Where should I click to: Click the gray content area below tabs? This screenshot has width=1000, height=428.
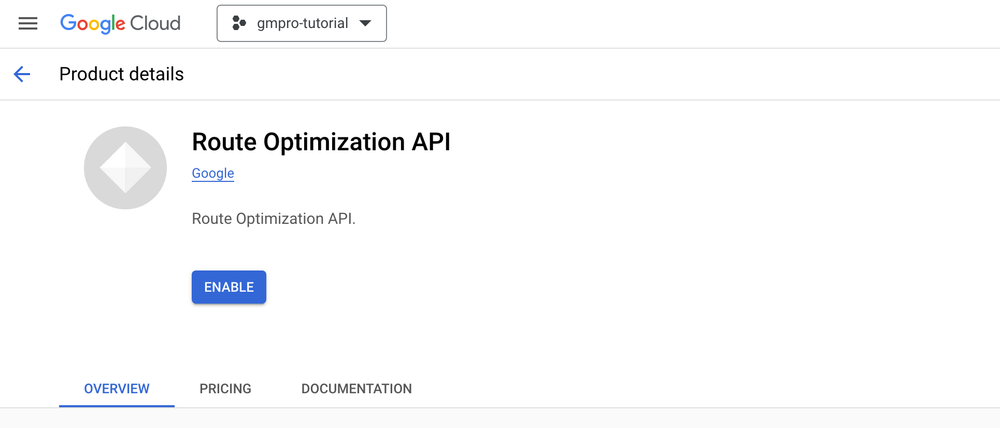[500, 418]
